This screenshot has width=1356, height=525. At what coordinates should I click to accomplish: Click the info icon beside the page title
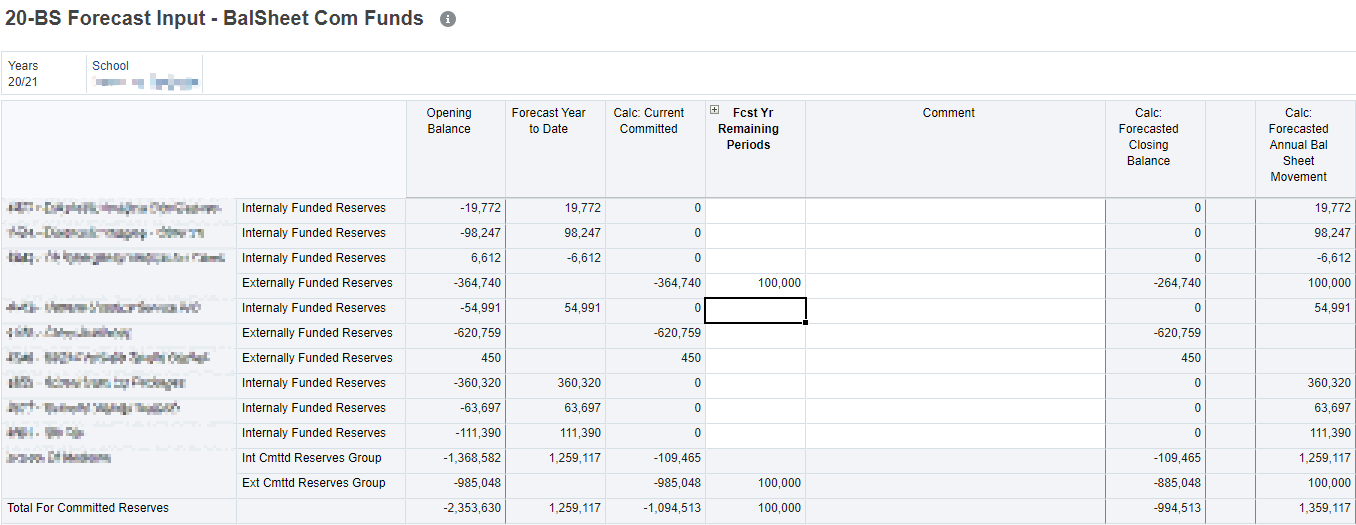point(448,19)
